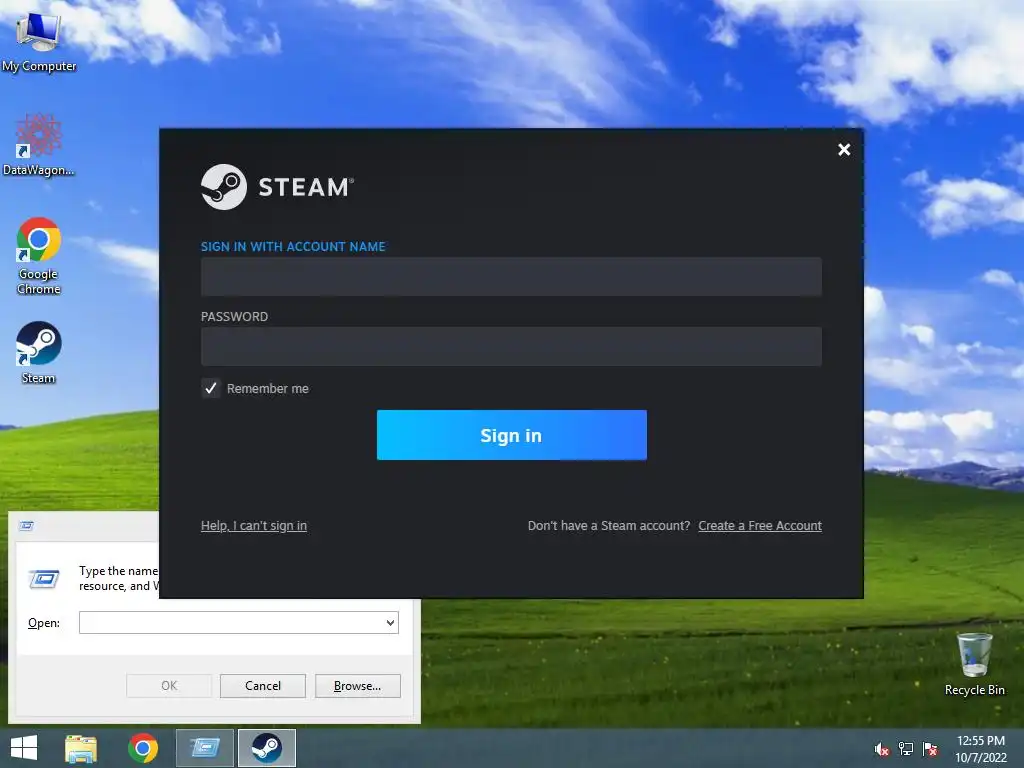Launch the Google Chrome desktop shortcut
1024x768 pixels.
click(x=39, y=256)
